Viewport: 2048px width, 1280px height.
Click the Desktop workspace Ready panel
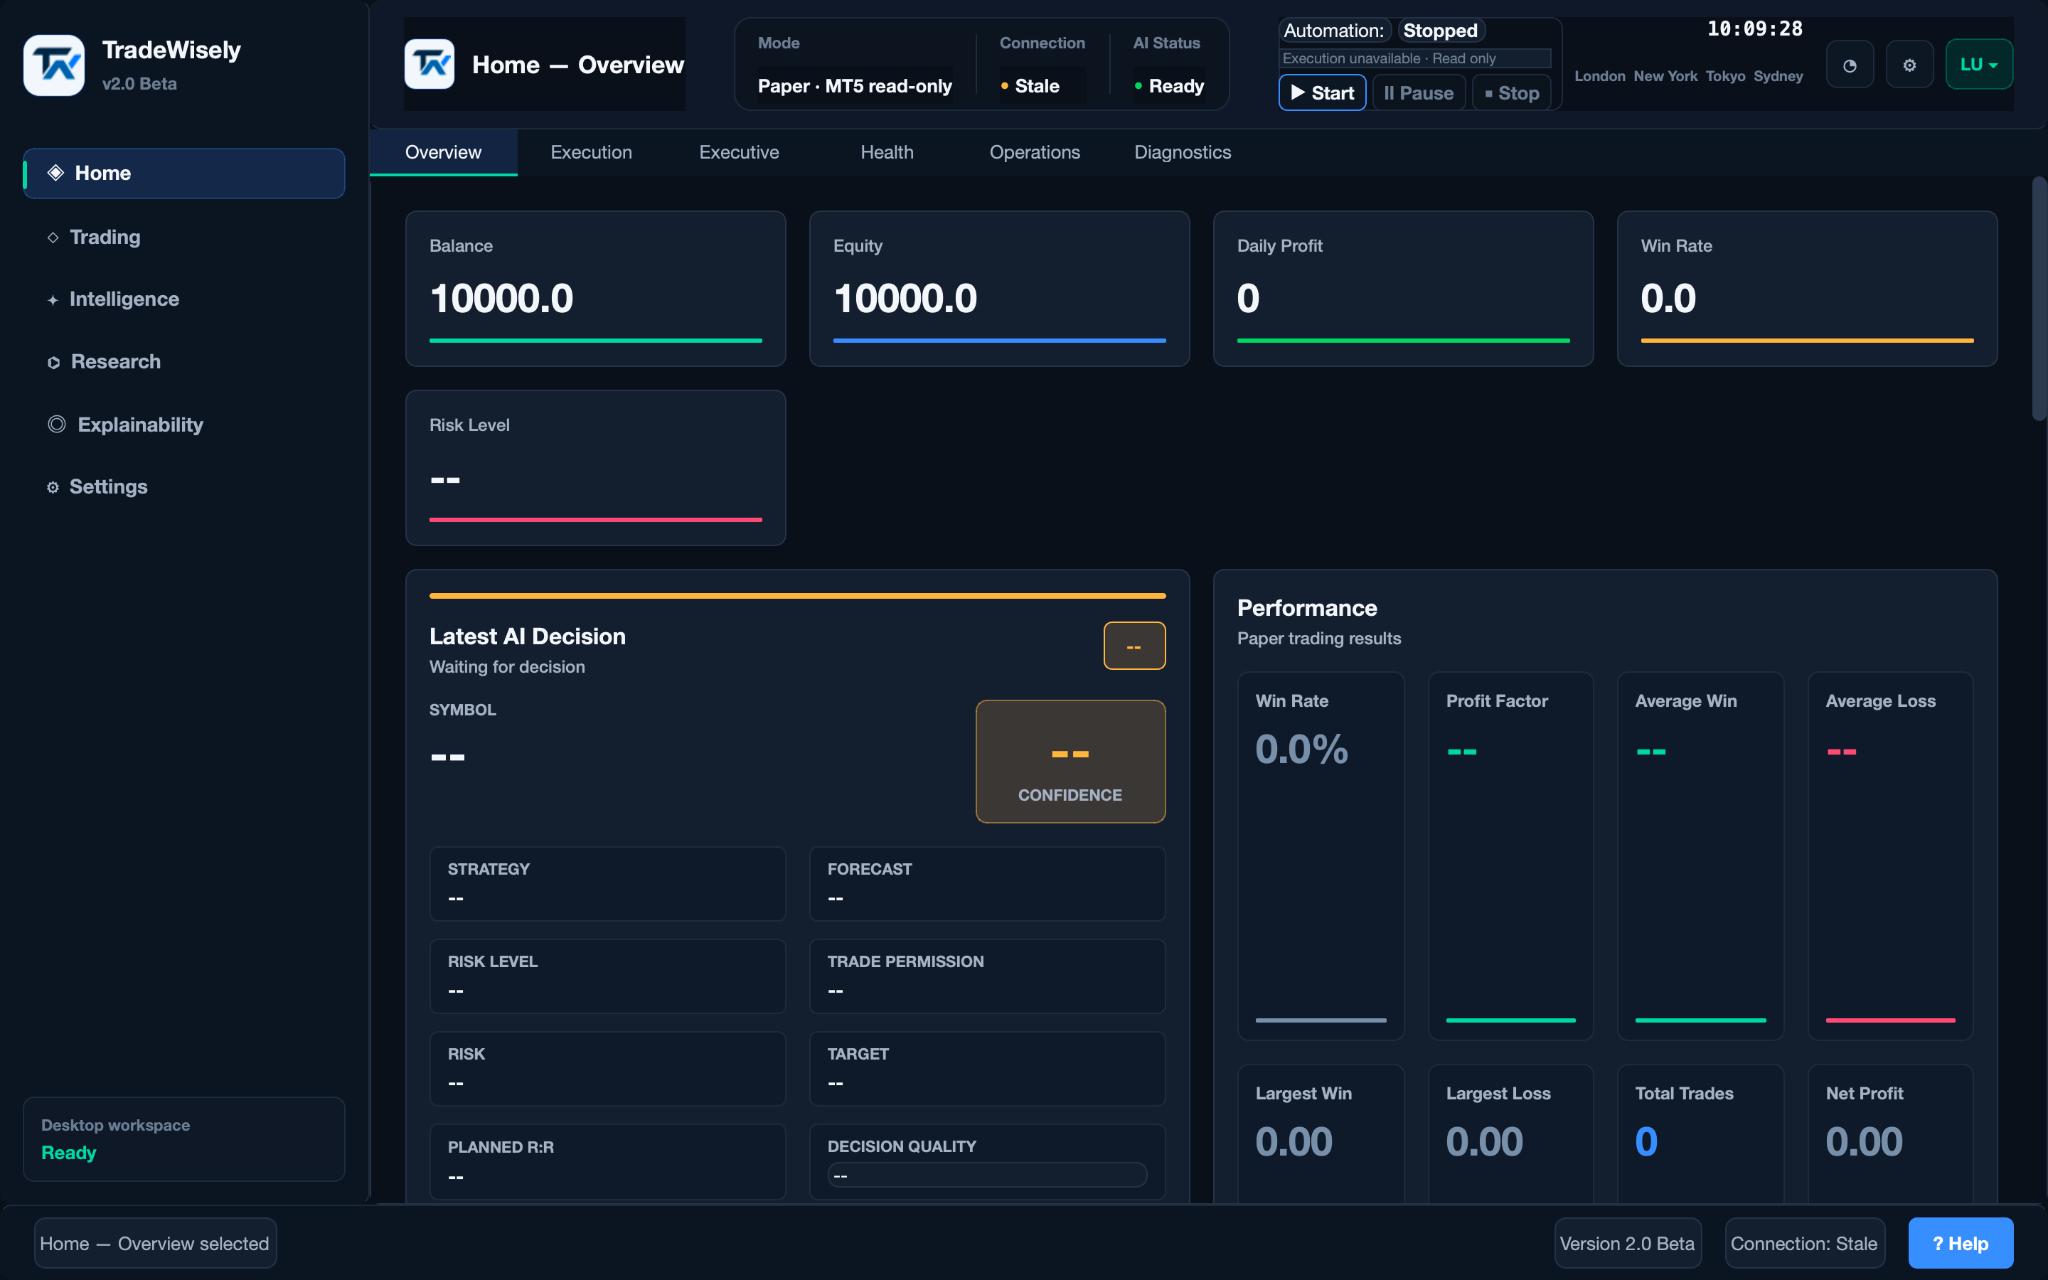point(184,1139)
